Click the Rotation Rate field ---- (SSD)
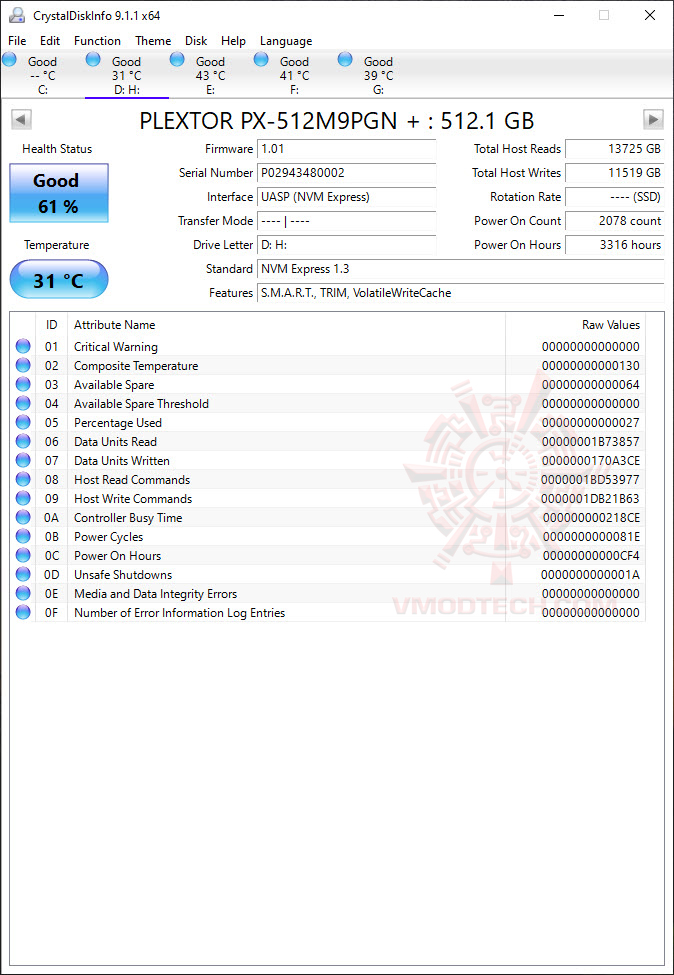Viewport: 674px width, 975px height. coord(615,197)
